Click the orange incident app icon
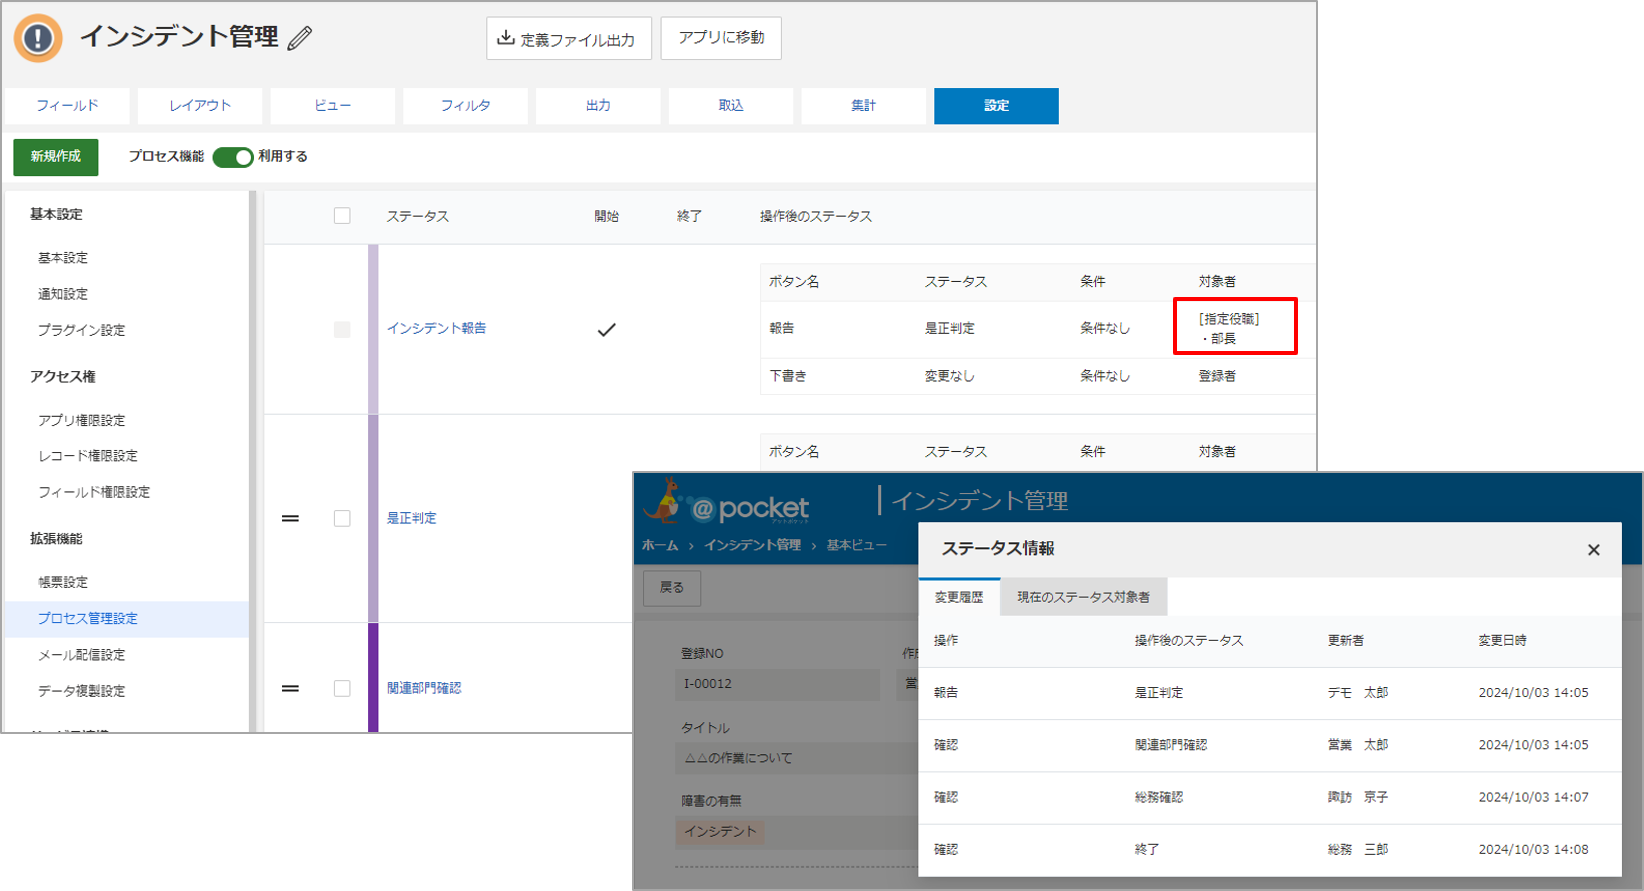This screenshot has width=1644, height=891. (38, 38)
